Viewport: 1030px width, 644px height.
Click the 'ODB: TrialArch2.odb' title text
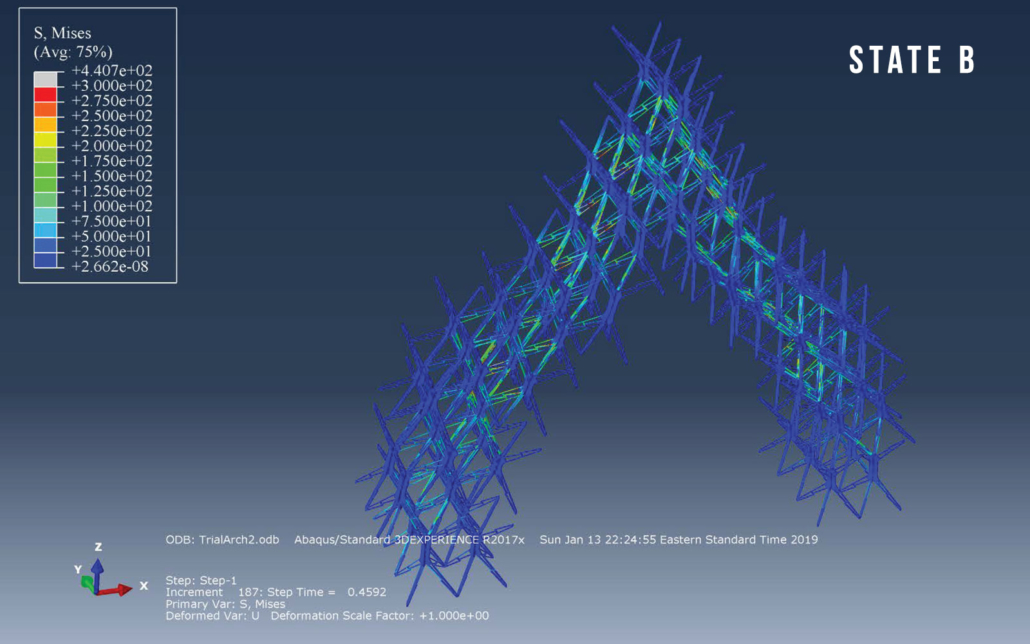(225, 540)
